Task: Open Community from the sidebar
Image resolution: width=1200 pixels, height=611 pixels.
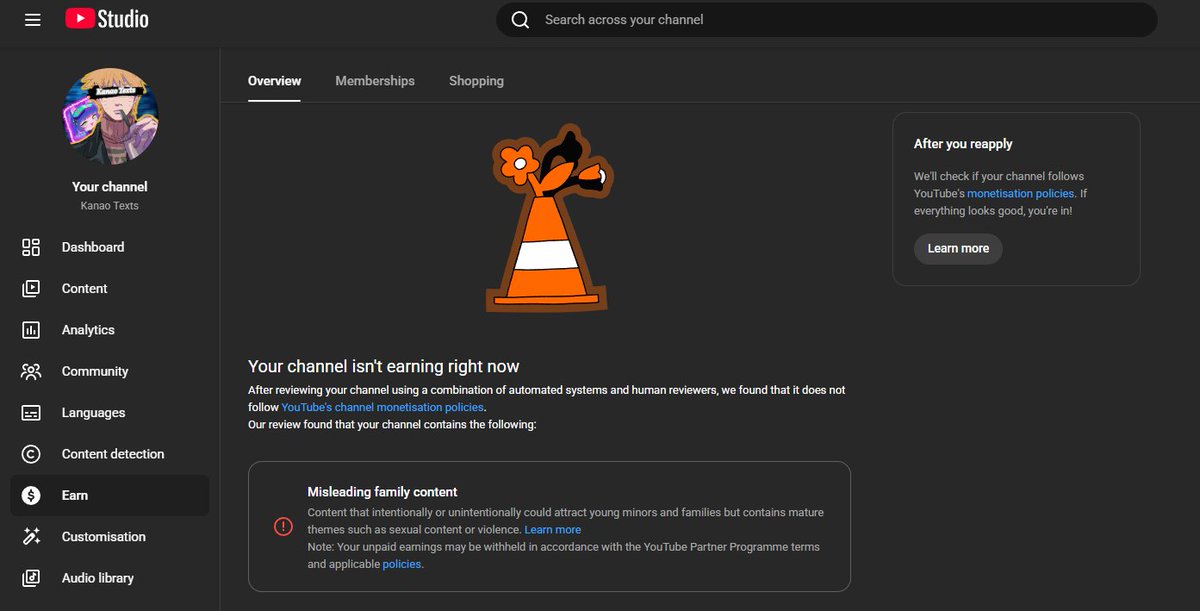Action: 110,371
